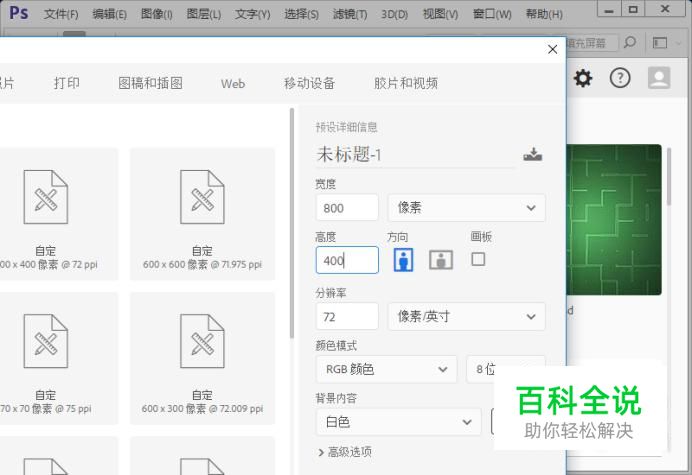The width and height of the screenshot is (692, 475).
Task: Click the search magnifier icon in Photoshop toolbar
Action: point(630,42)
